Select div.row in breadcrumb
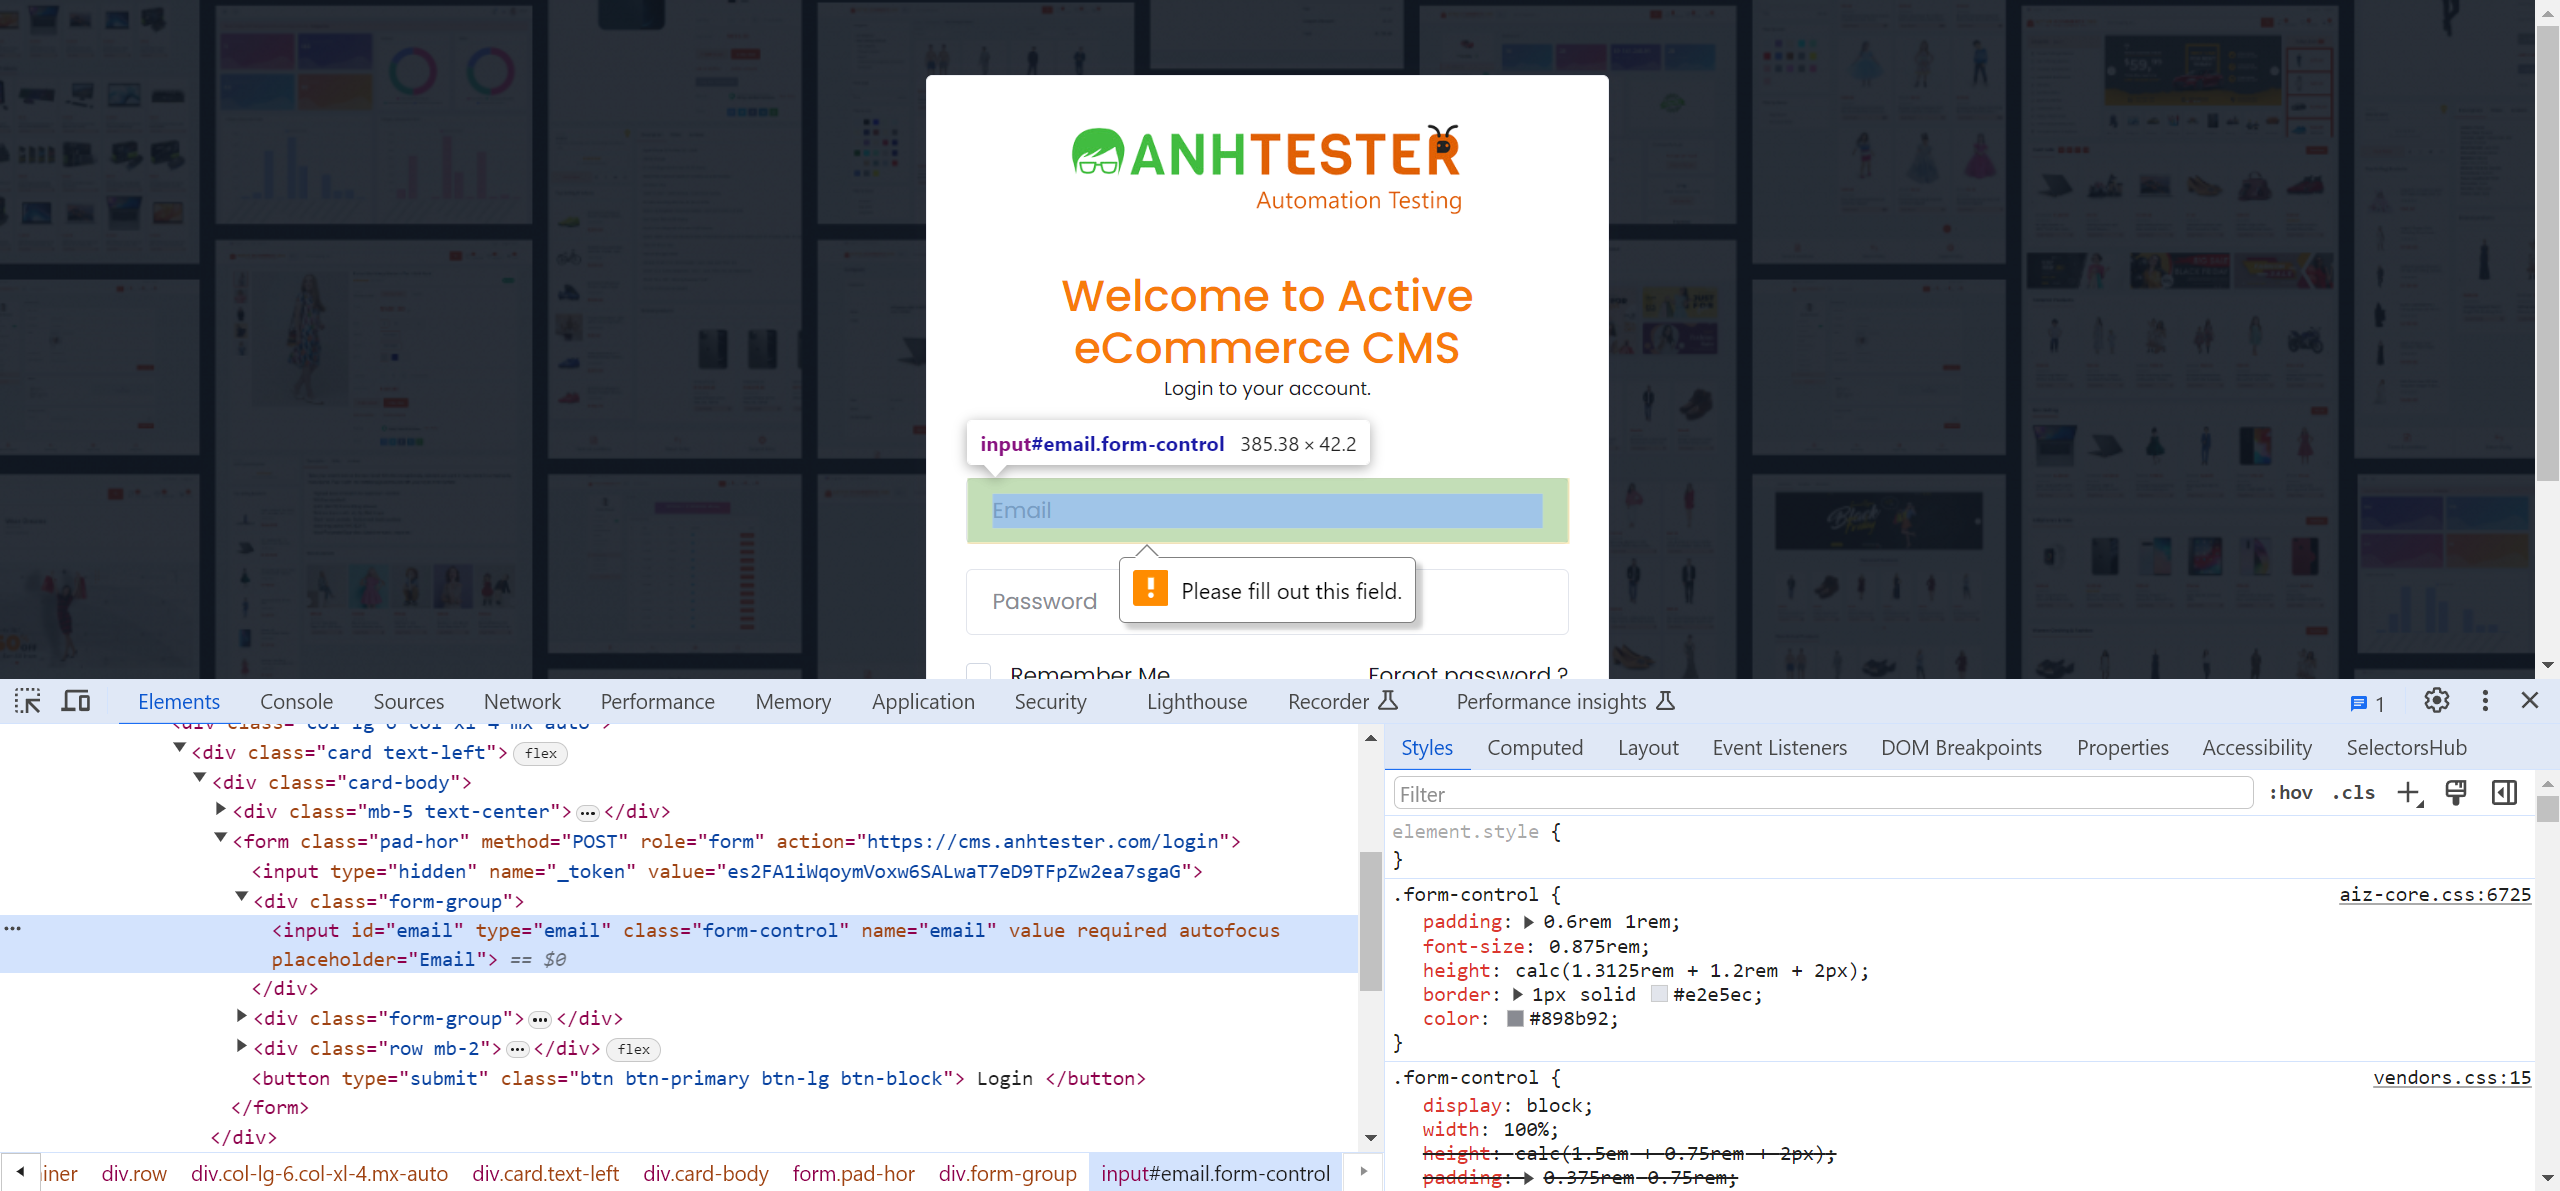This screenshot has height=1191, width=2560. pos(134,1173)
